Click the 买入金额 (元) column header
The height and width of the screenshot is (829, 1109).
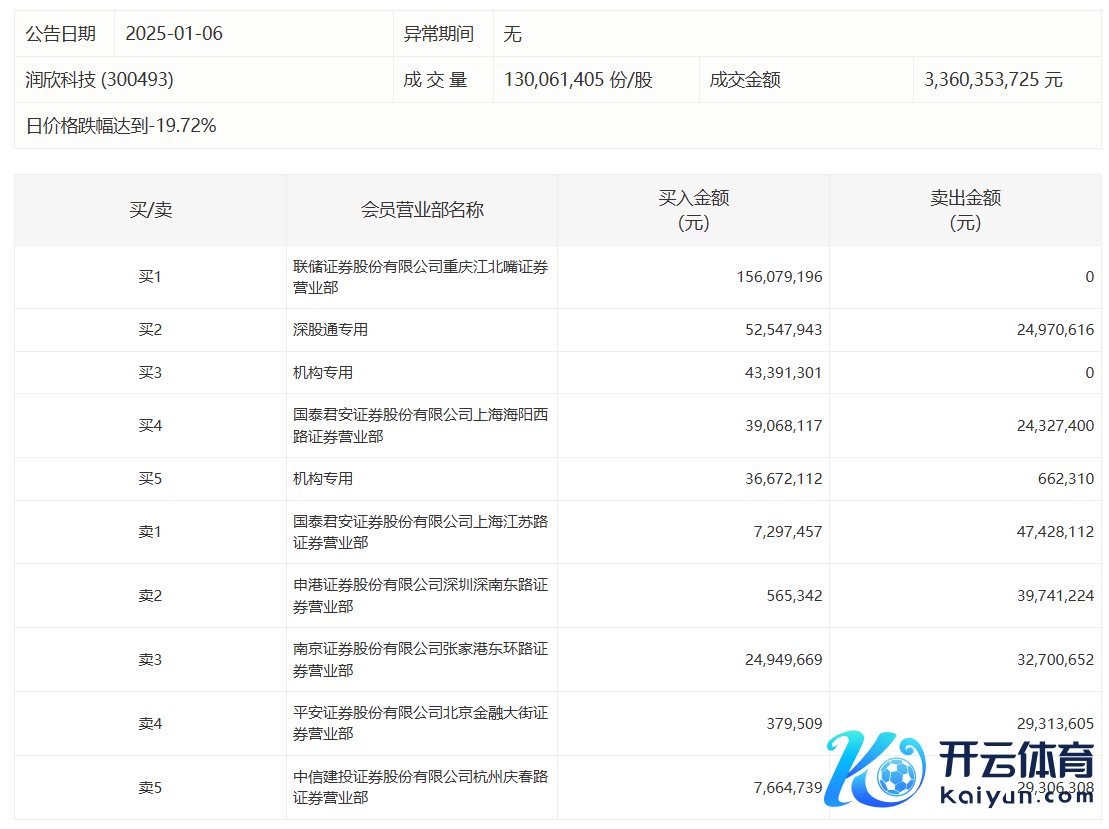coord(693,210)
